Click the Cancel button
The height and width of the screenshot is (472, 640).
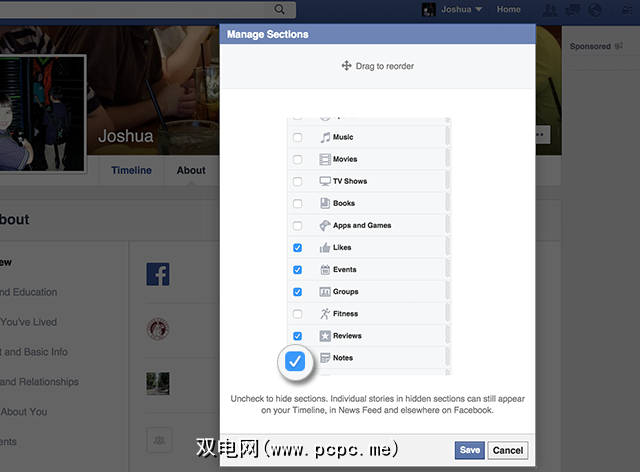click(x=508, y=450)
